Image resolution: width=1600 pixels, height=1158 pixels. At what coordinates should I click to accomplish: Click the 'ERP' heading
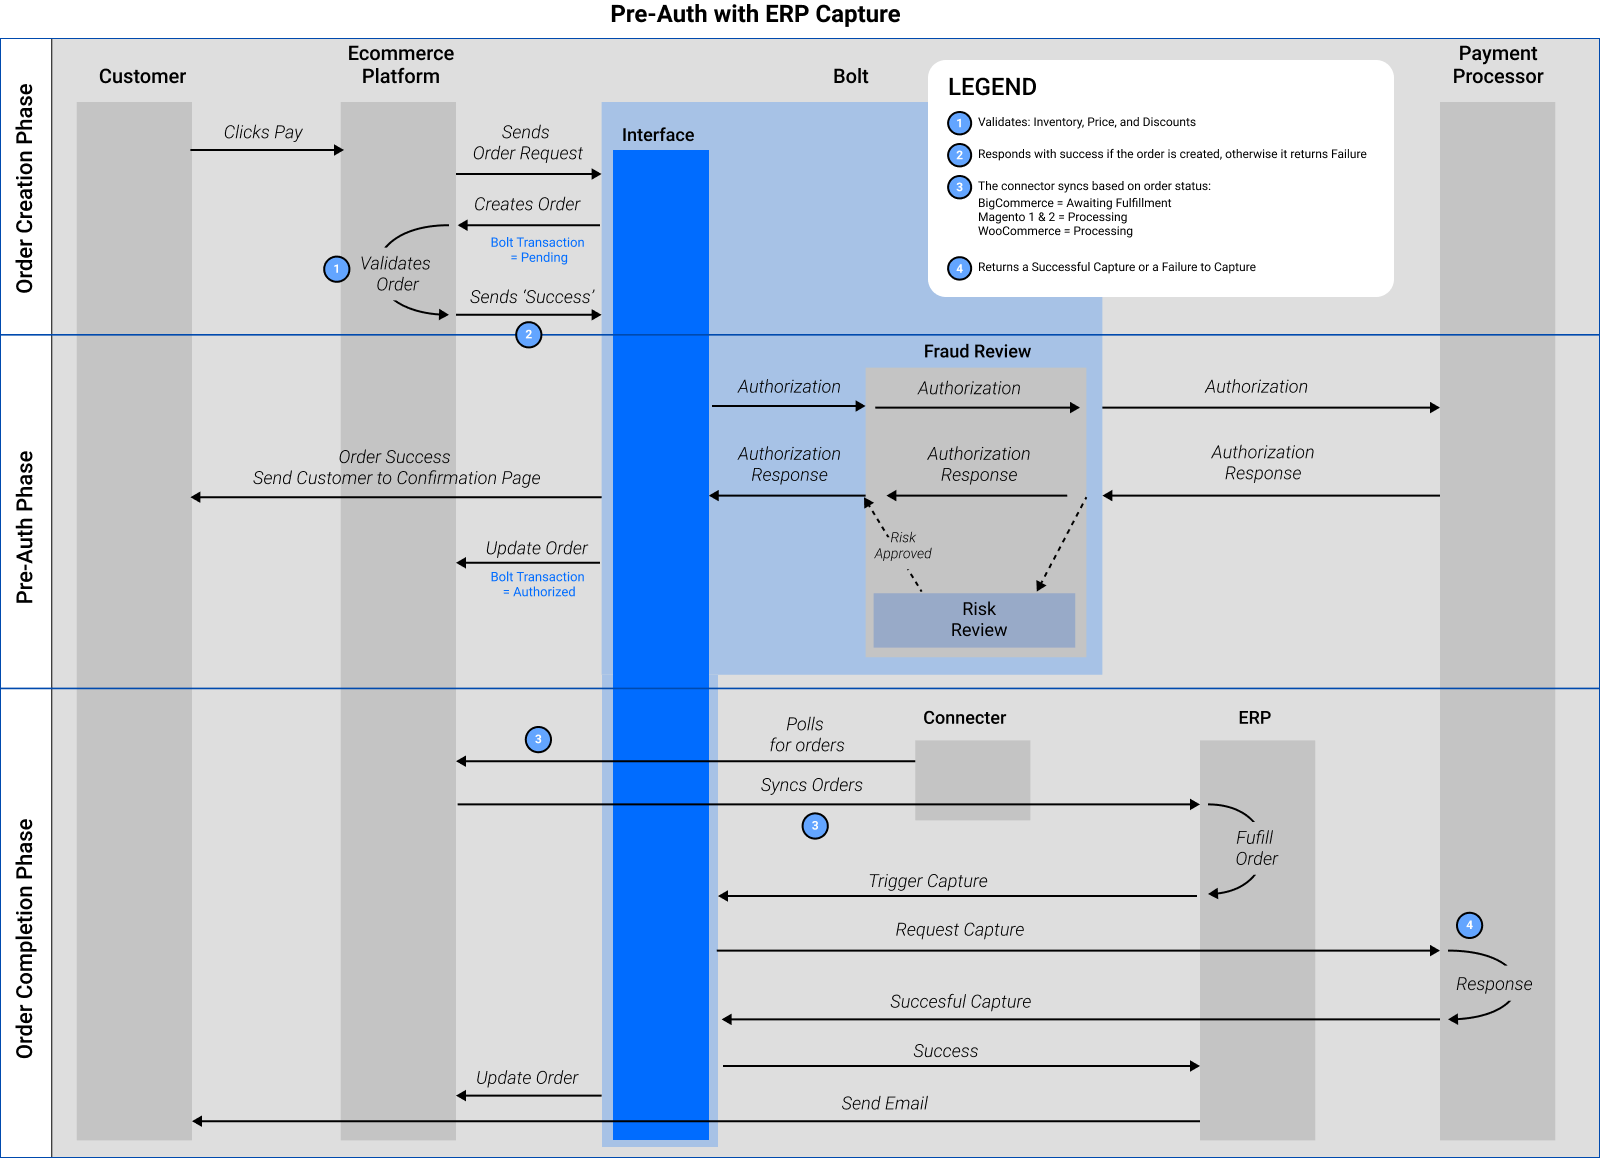[x=1254, y=718]
